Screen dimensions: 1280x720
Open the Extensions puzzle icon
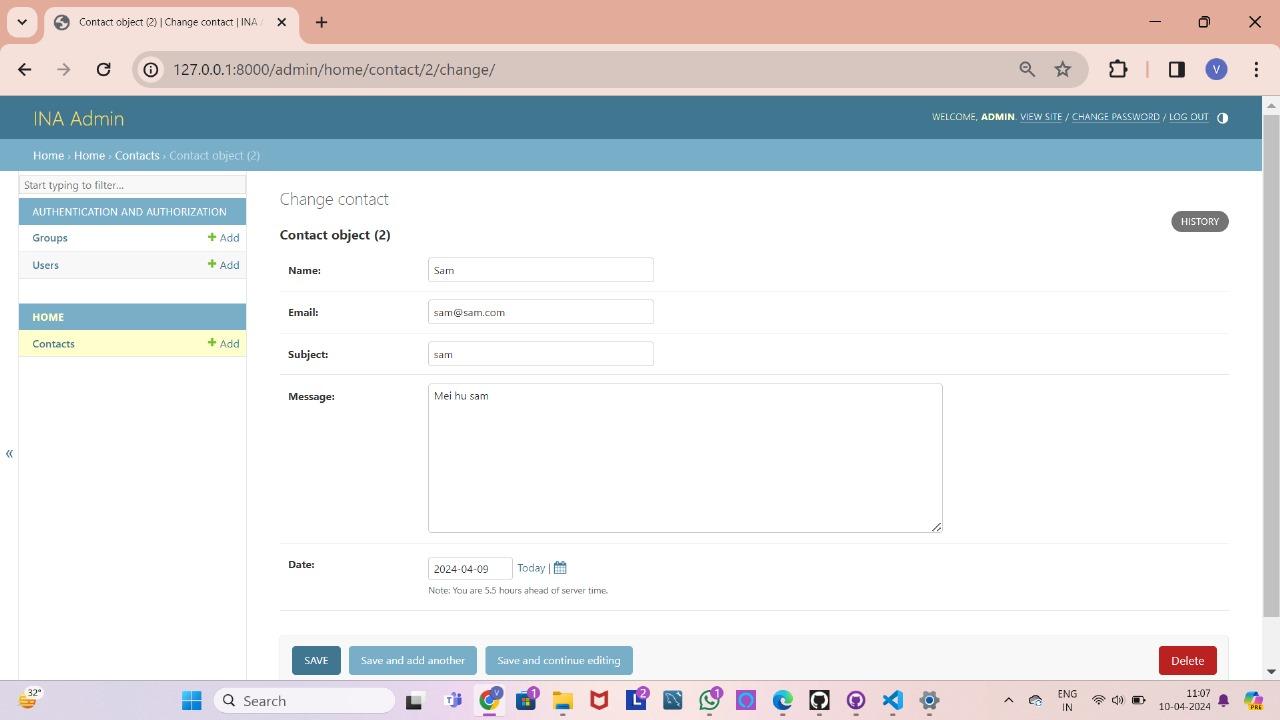1118,69
